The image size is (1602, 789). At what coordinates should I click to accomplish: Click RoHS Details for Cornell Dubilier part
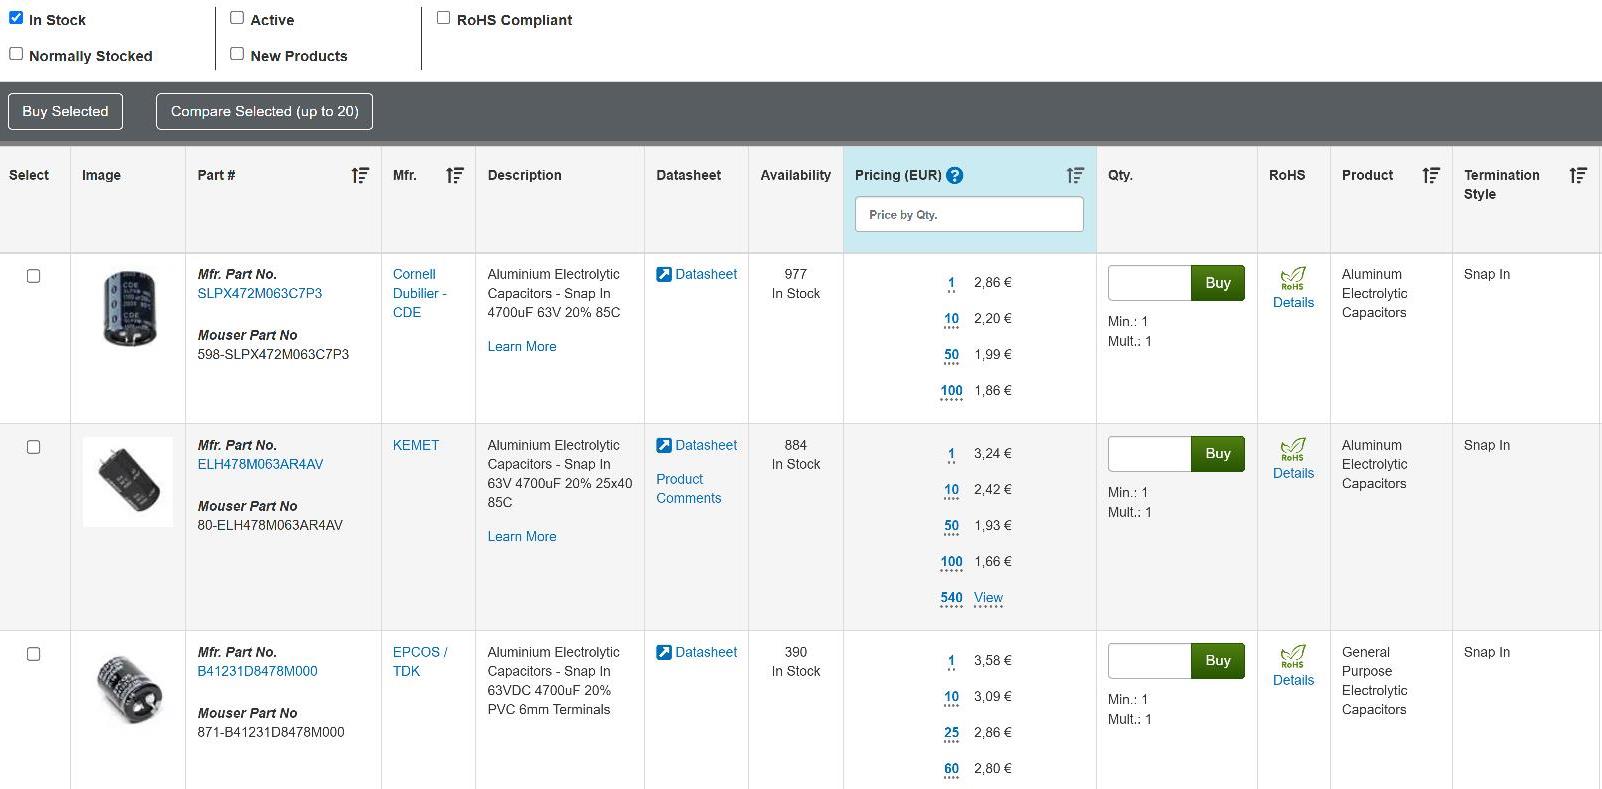coord(1293,302)
